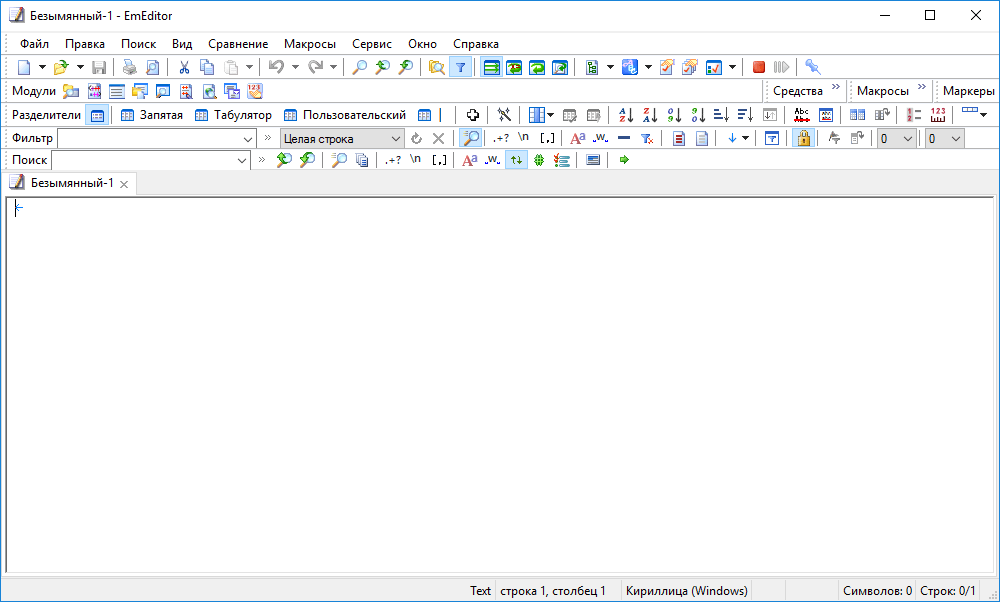Viewport: 1000px width, 602px height.
Task: Click the Find magnifier icon in main toolbar
Action: tap(359, 67)
